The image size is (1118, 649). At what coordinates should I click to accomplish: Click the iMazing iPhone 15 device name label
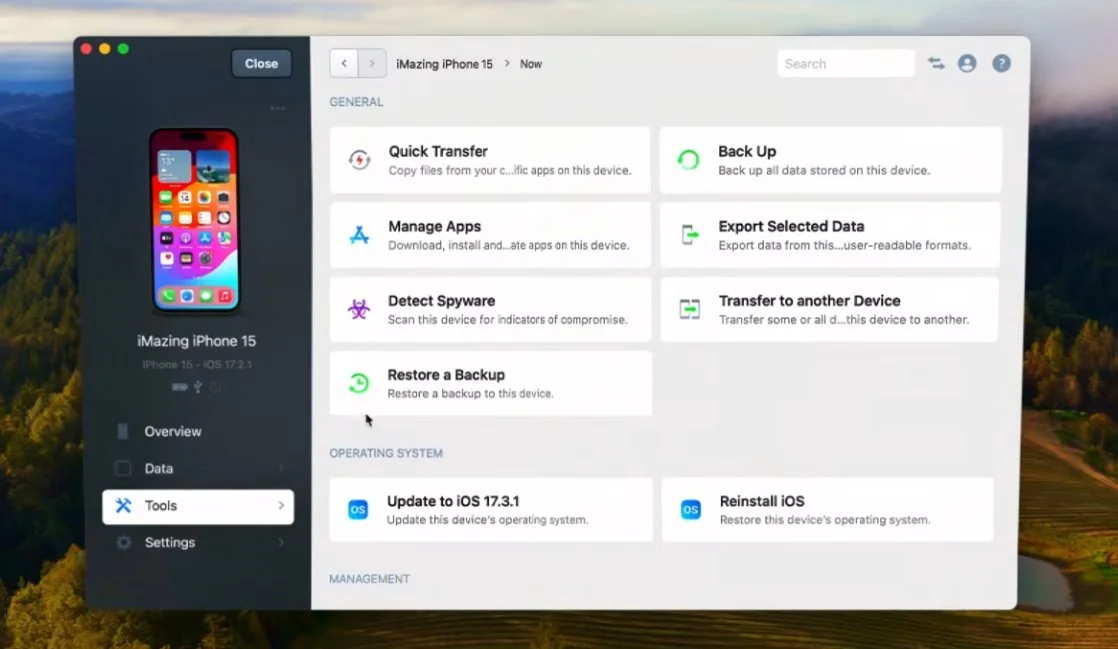tap(197, 341)
